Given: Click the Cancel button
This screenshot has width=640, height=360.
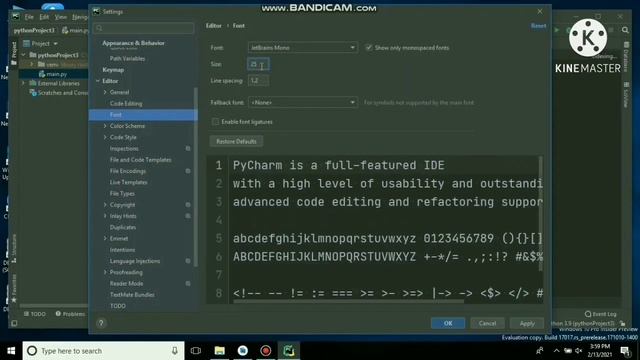Looking at the screenshot, I should (487, 323).
